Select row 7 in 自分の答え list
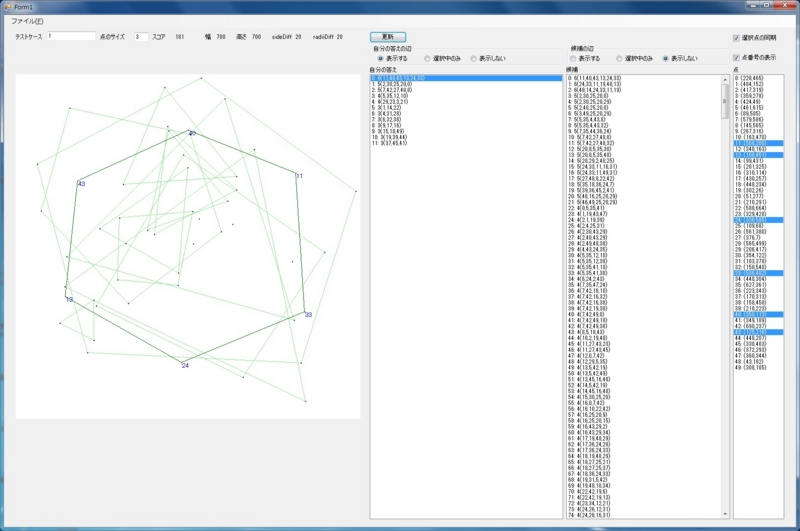 tap(466, 119)
